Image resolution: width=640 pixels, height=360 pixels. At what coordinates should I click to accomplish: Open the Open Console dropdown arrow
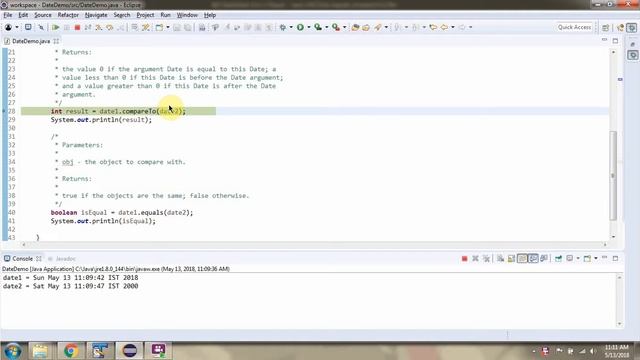(x=596, y=258)
